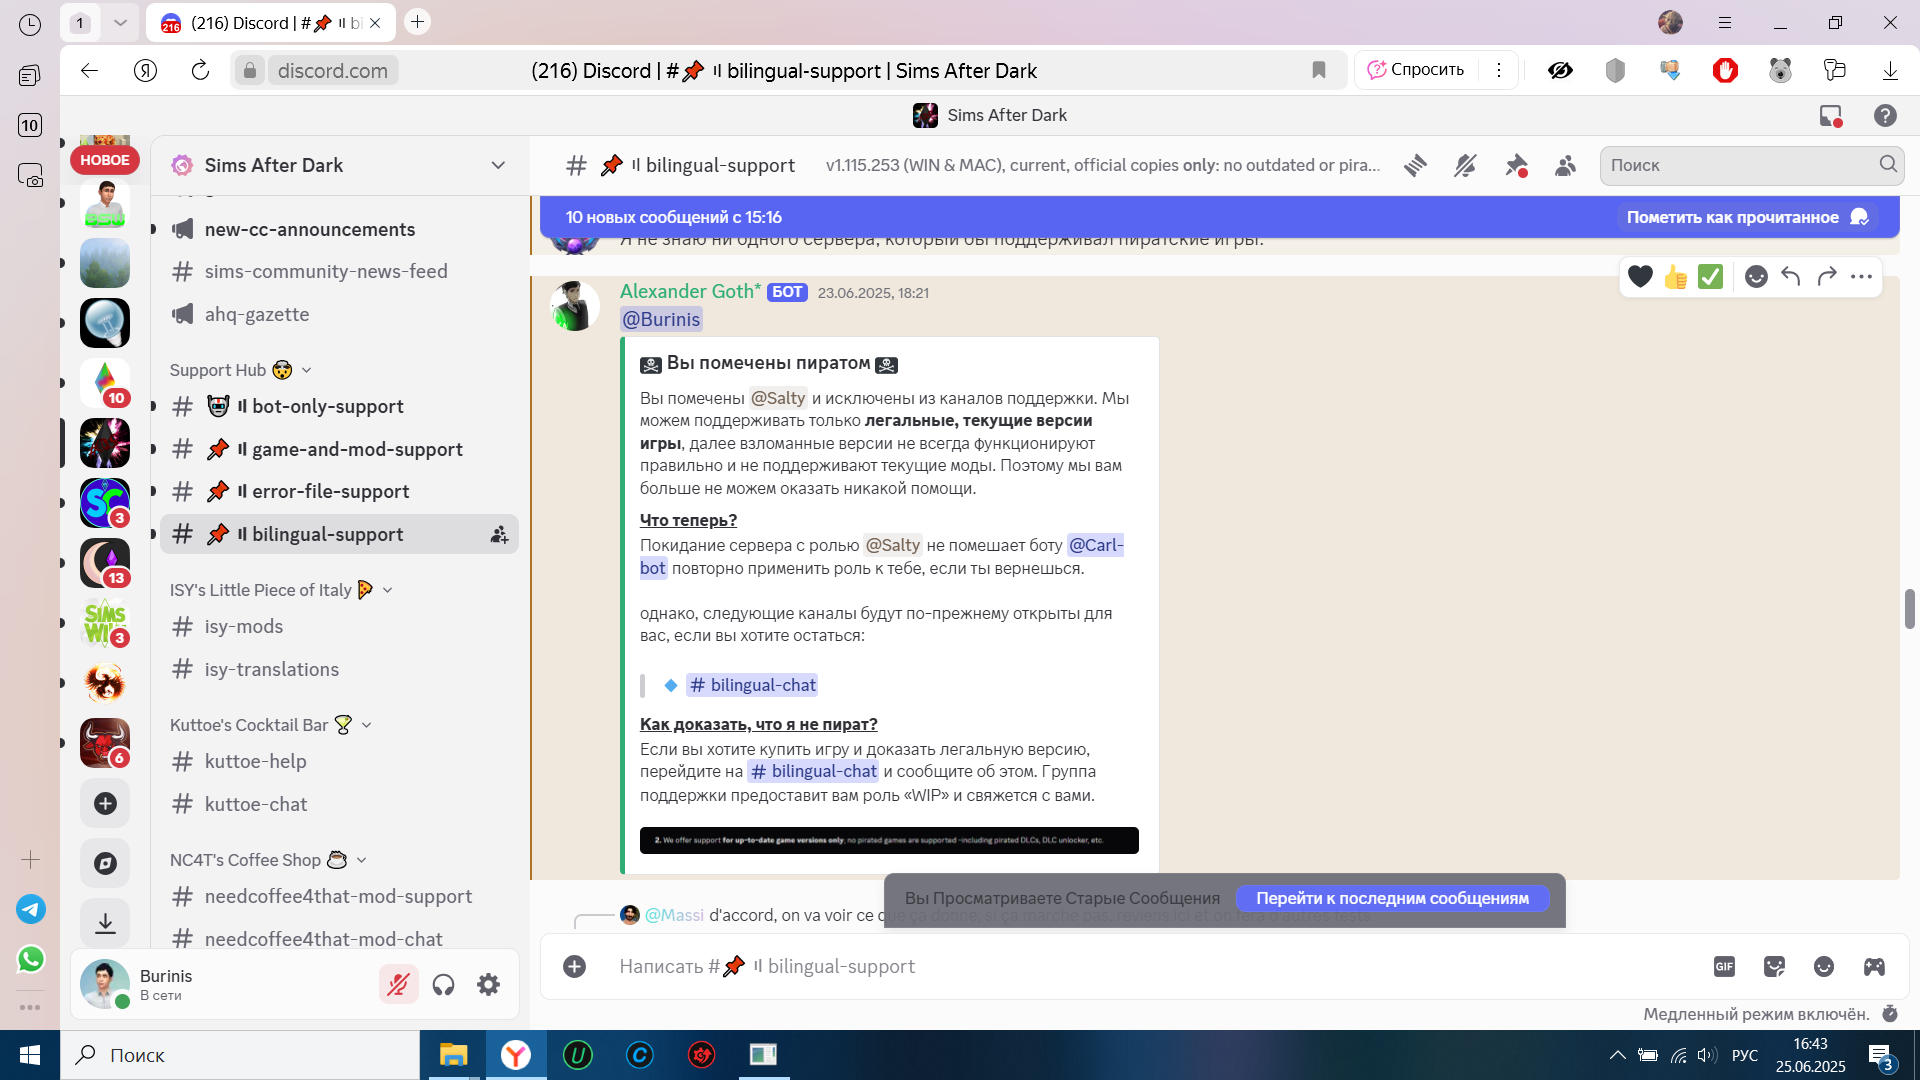
Task: Show pinned messages icon
Action: coord(1516,166)
